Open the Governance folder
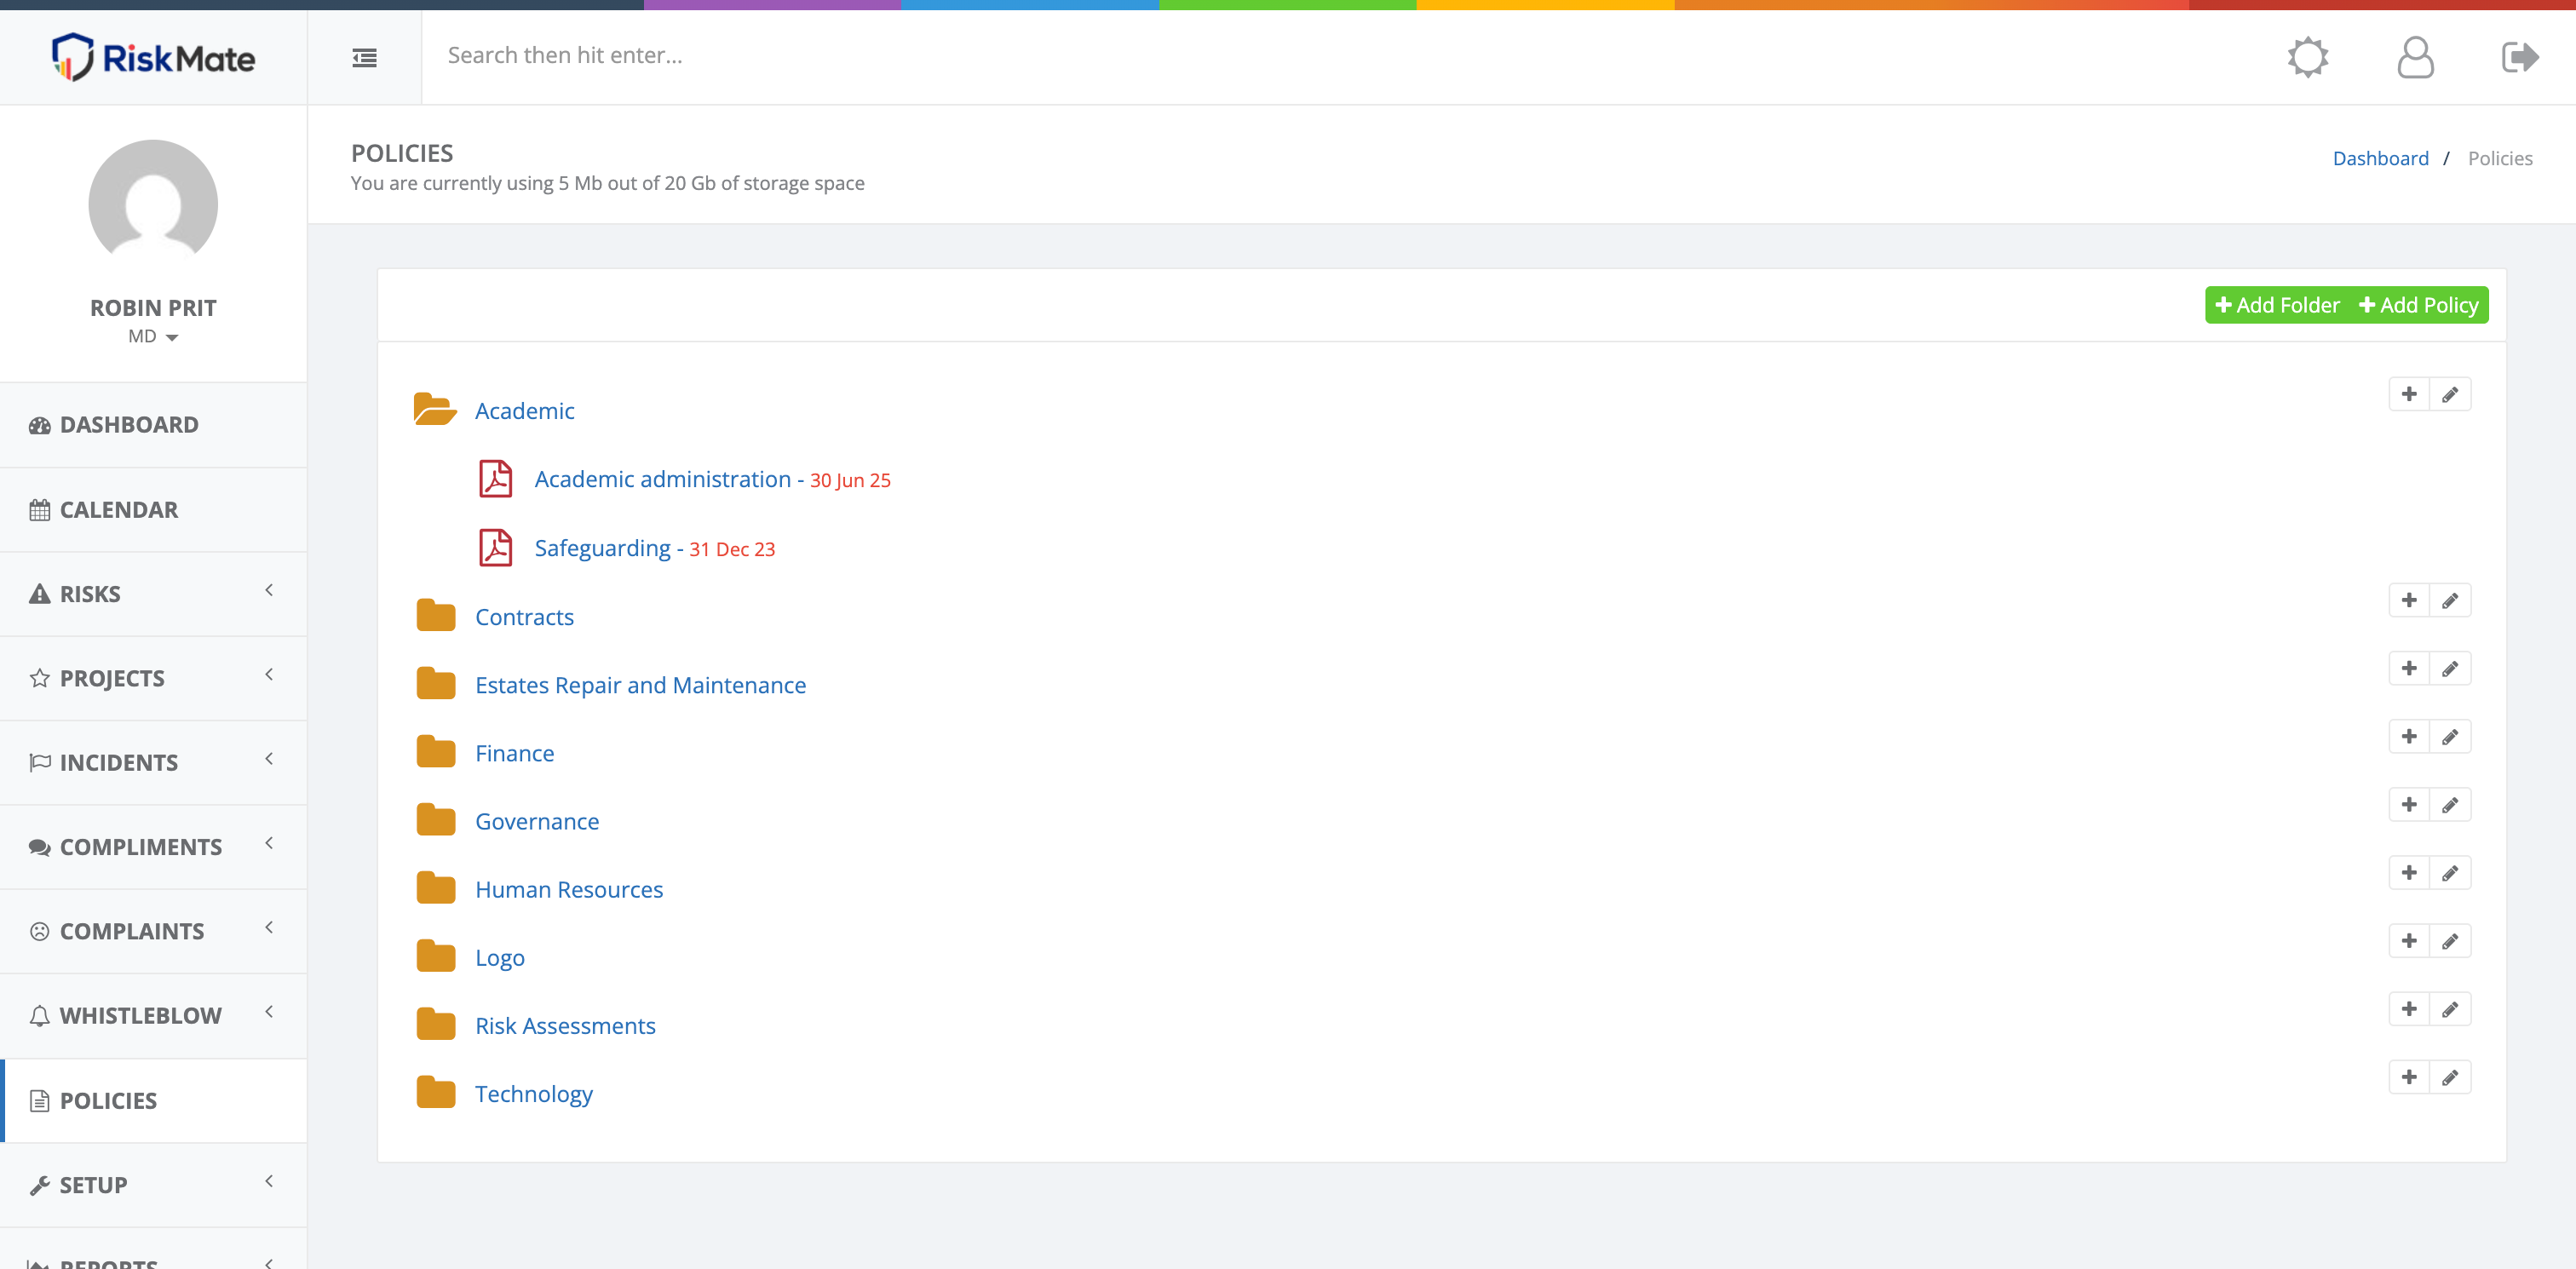 pyautogui.click(x=537, y=821)
